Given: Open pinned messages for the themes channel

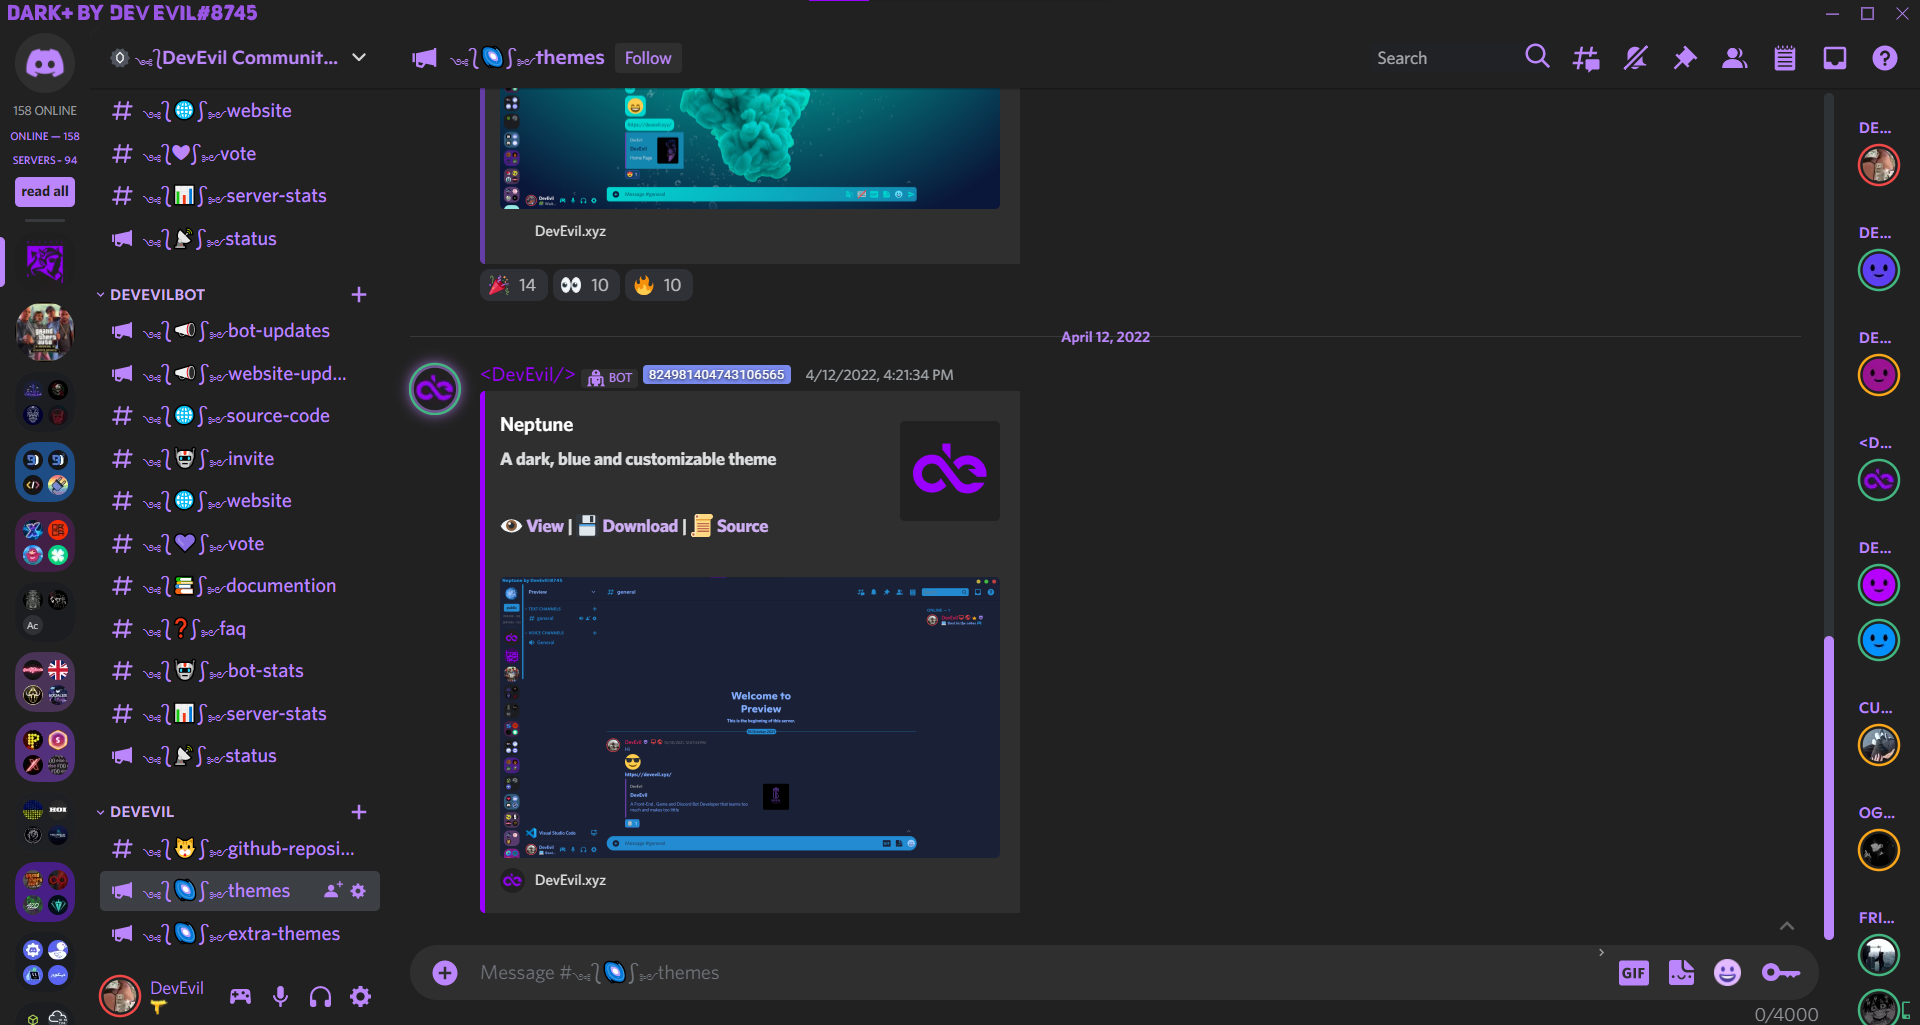Looking at the screenshot, I should pyautogui.click(x=1684, y=57).
